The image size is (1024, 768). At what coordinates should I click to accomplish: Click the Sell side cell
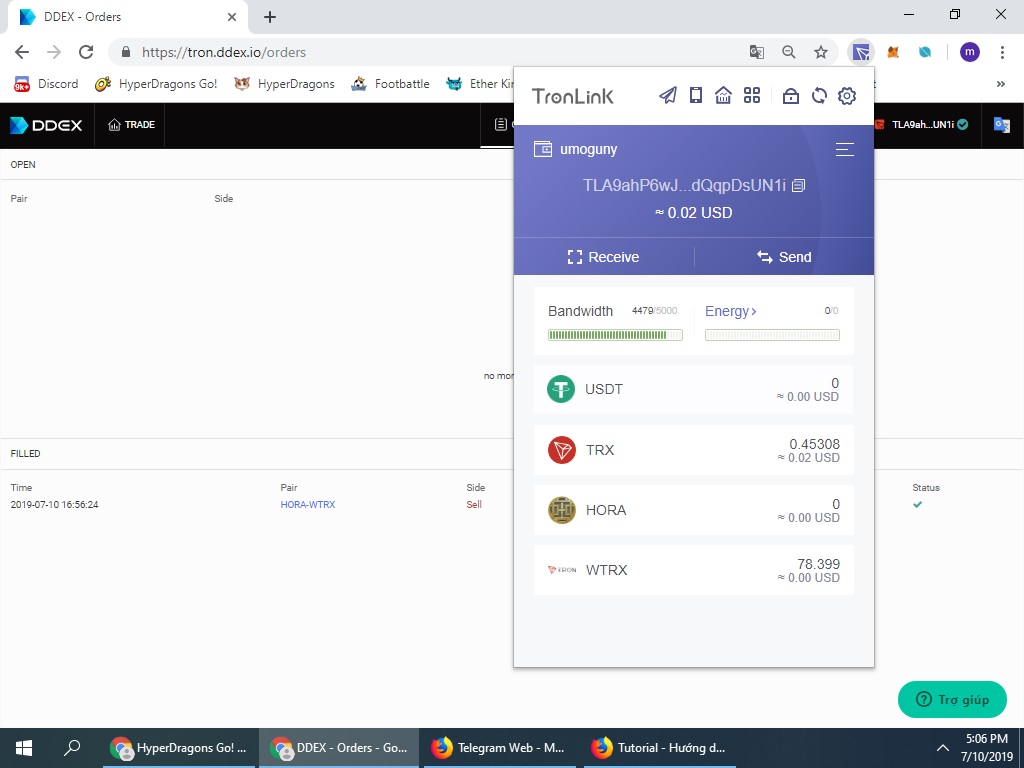(474, 504)
